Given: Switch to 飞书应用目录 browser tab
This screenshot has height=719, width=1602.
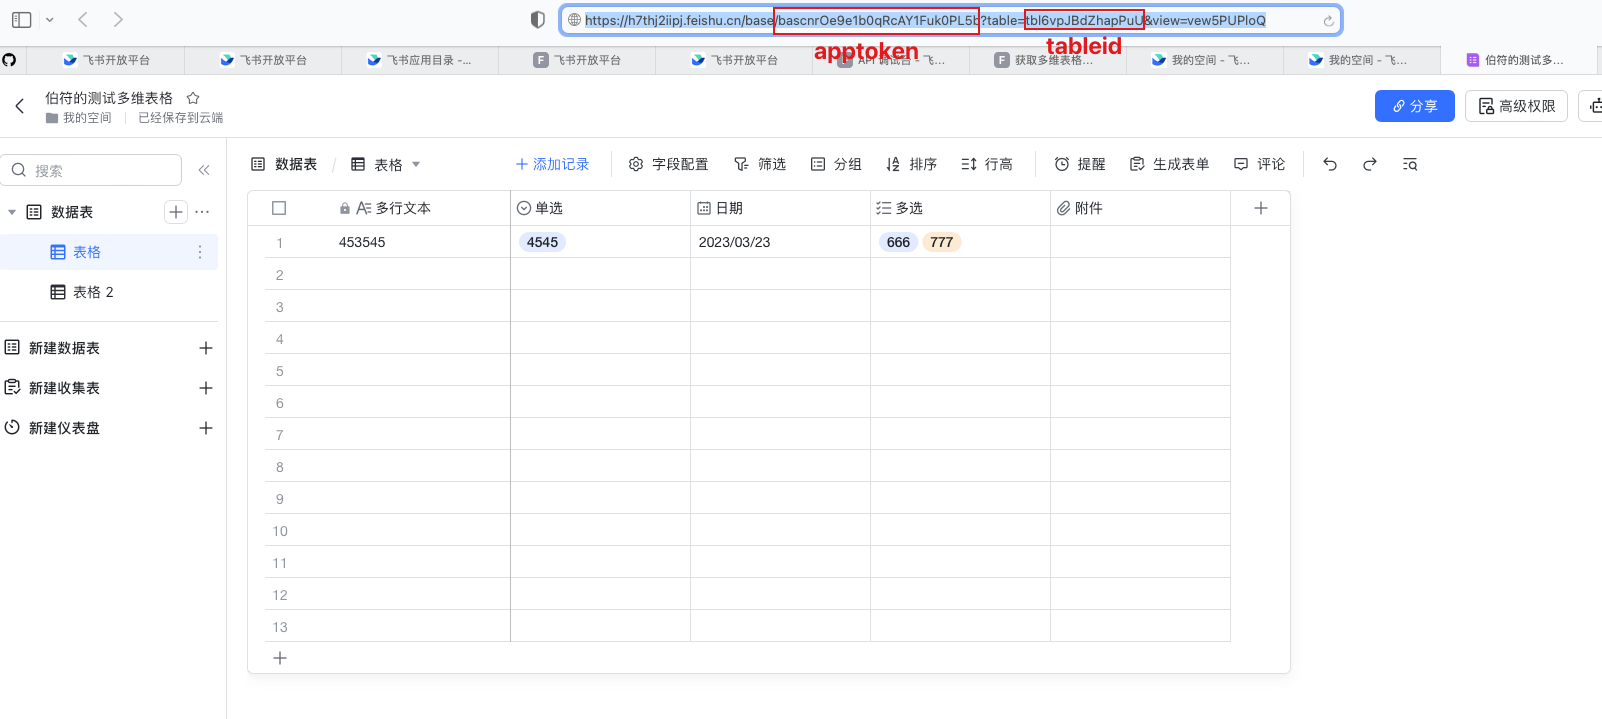Looking at the screenshot, I should pos(420,60).
